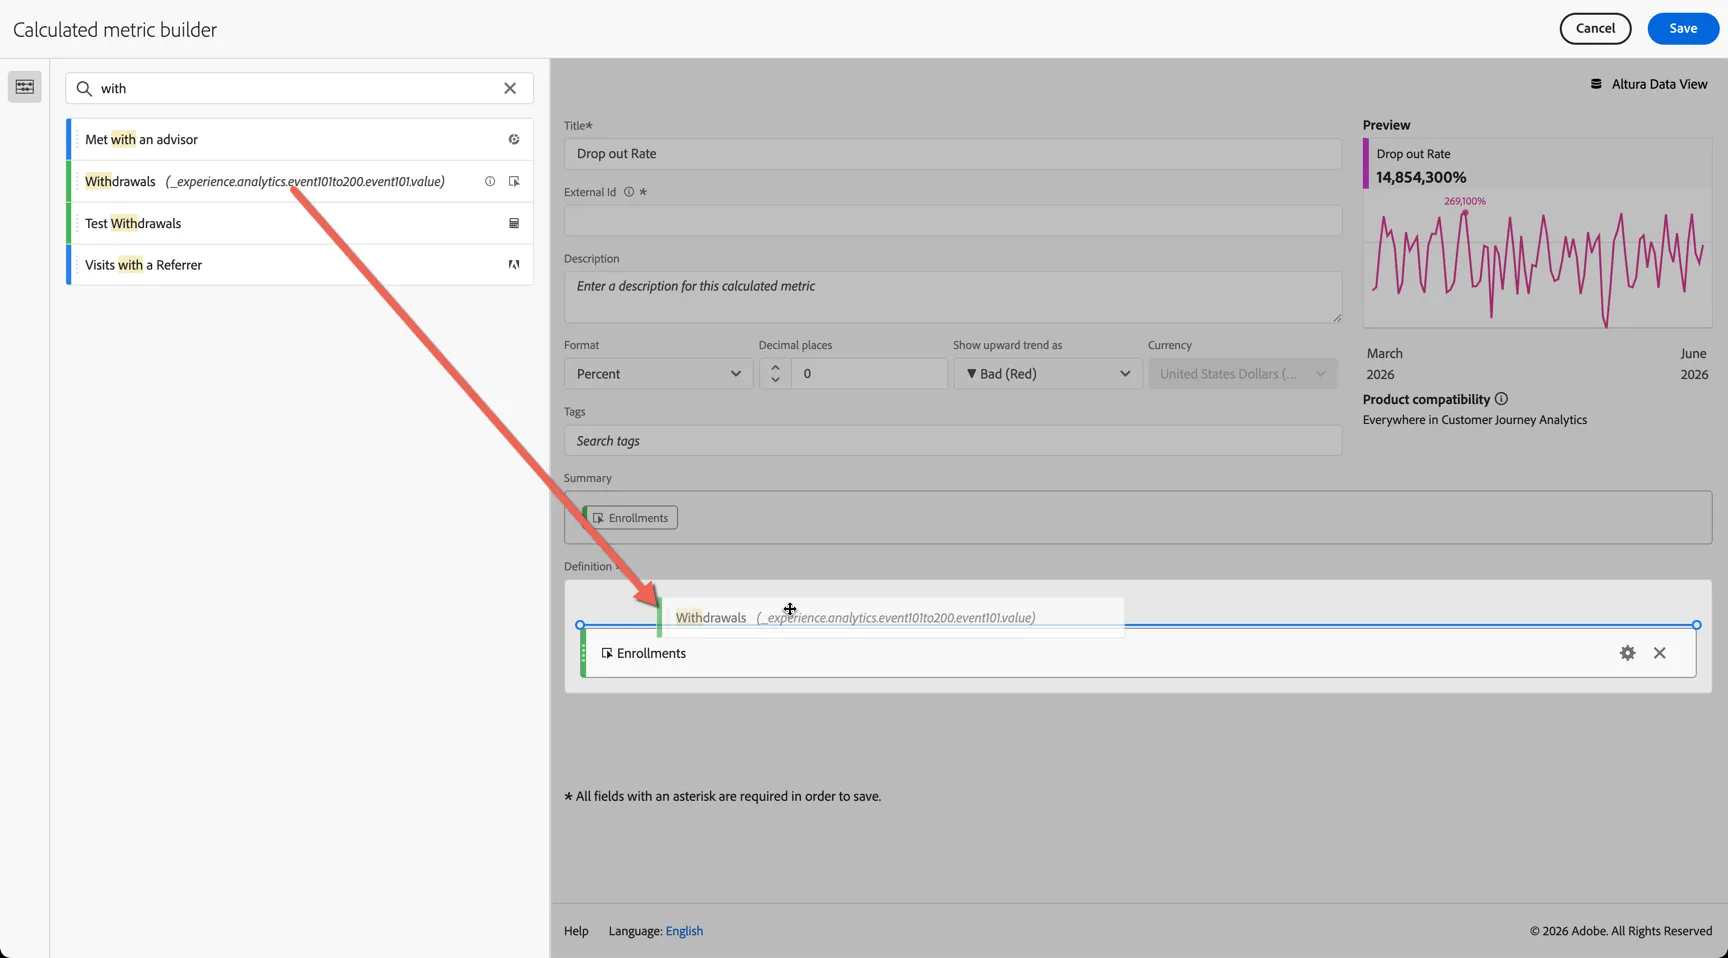The width and height of the screenshot is (1728, 958).
Task: Click Adobe icon on Visits with a Referrer
Action: 514,265
